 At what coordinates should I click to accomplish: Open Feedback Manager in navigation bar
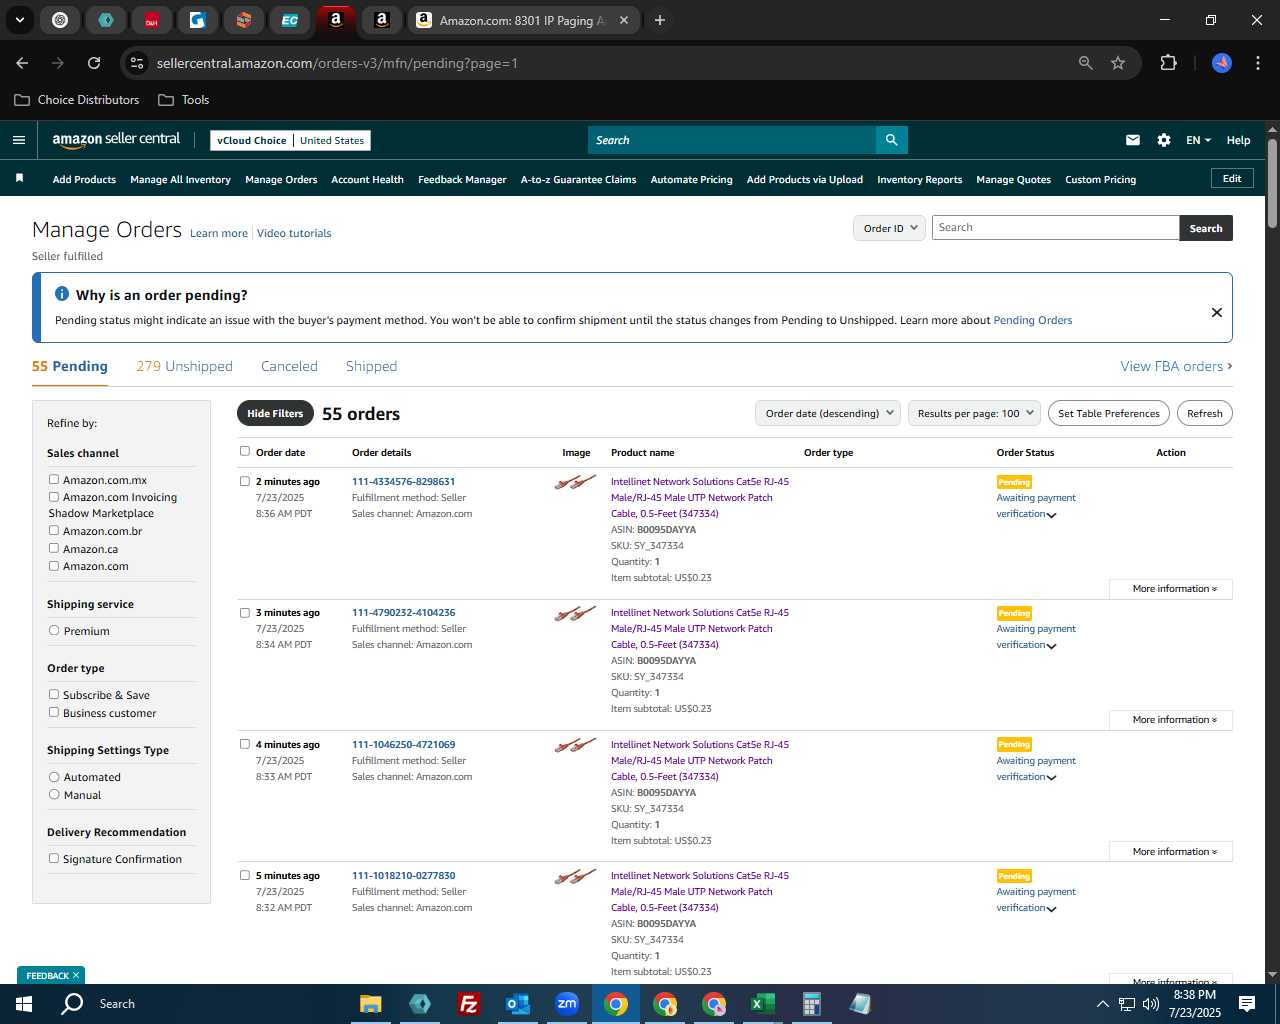tap(462, 180)
